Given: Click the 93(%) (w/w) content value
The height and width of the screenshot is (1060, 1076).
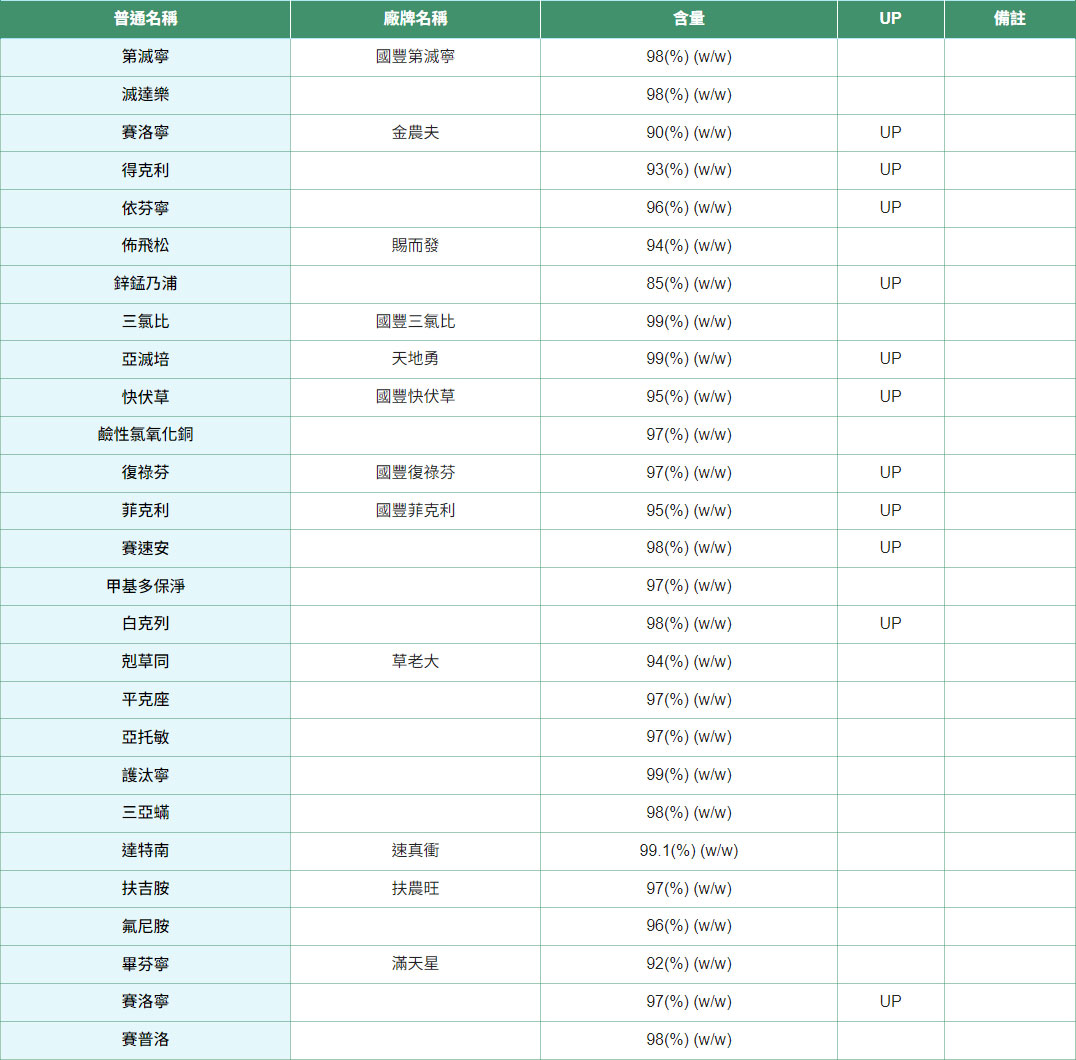Looking at the screenshot, I should pyautogui.click(x=688, y=169).
